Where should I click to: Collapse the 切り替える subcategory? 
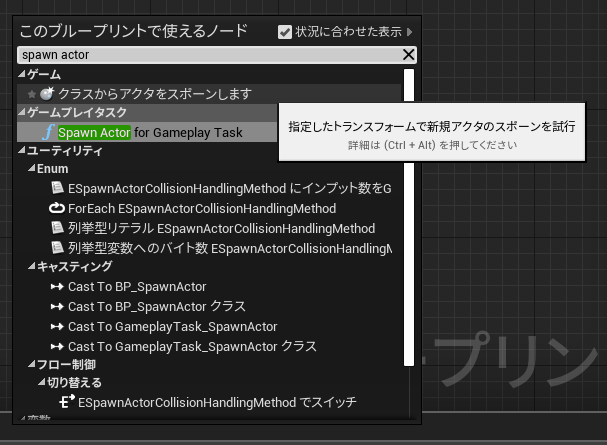point(41,382)
